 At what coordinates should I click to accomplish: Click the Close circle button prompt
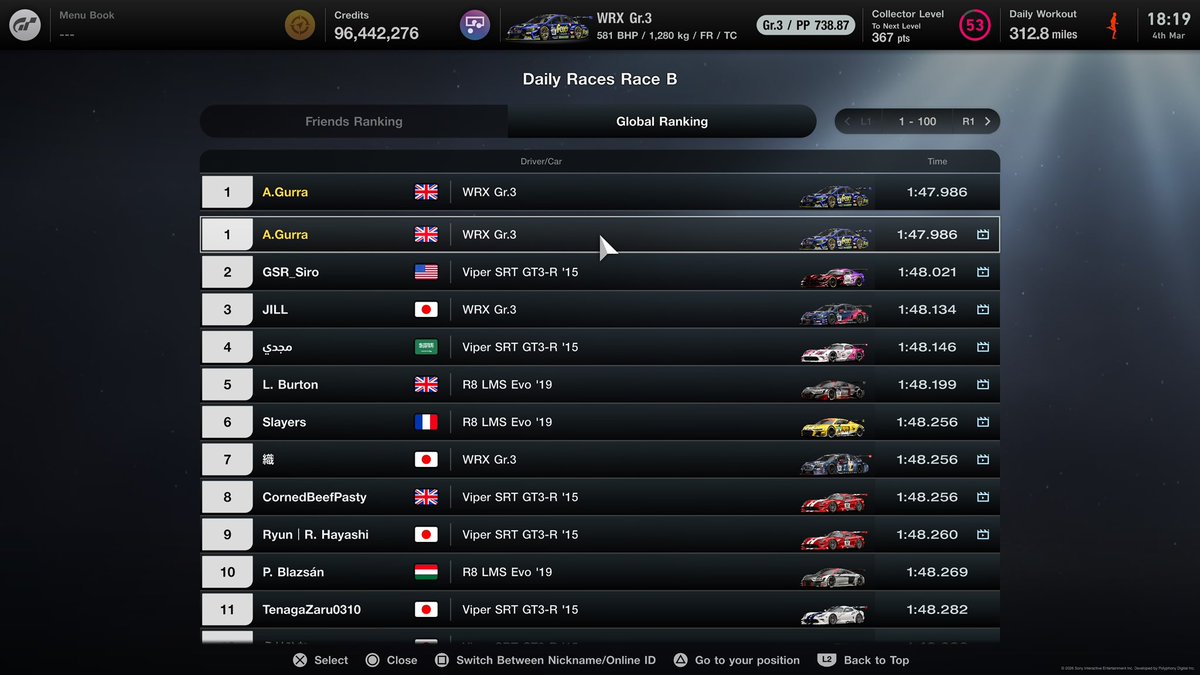(x=391, y=660)
